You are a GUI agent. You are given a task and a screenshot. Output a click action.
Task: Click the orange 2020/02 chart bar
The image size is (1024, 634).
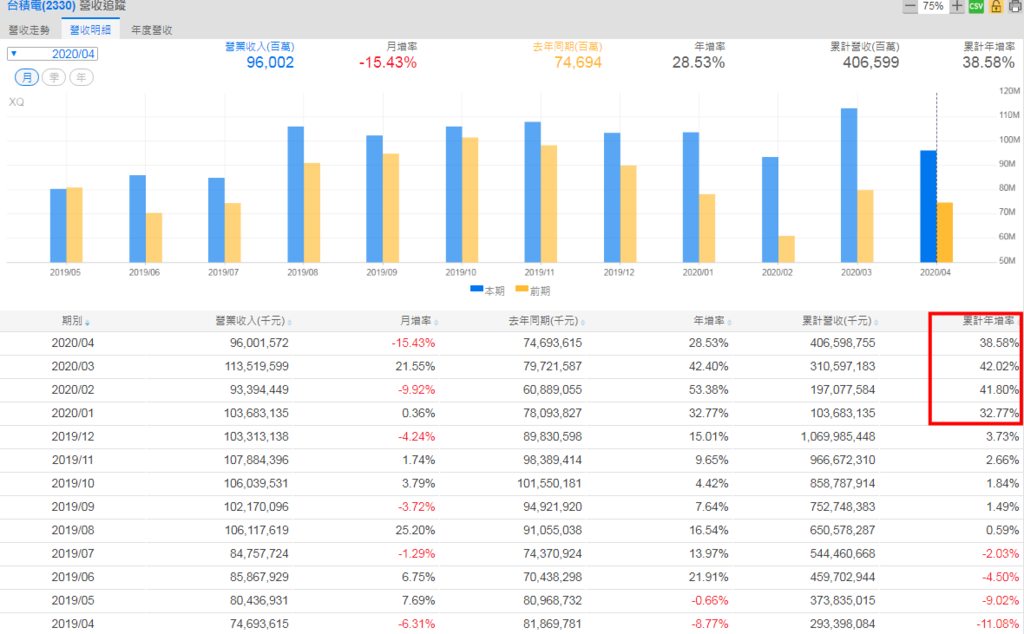786,249
